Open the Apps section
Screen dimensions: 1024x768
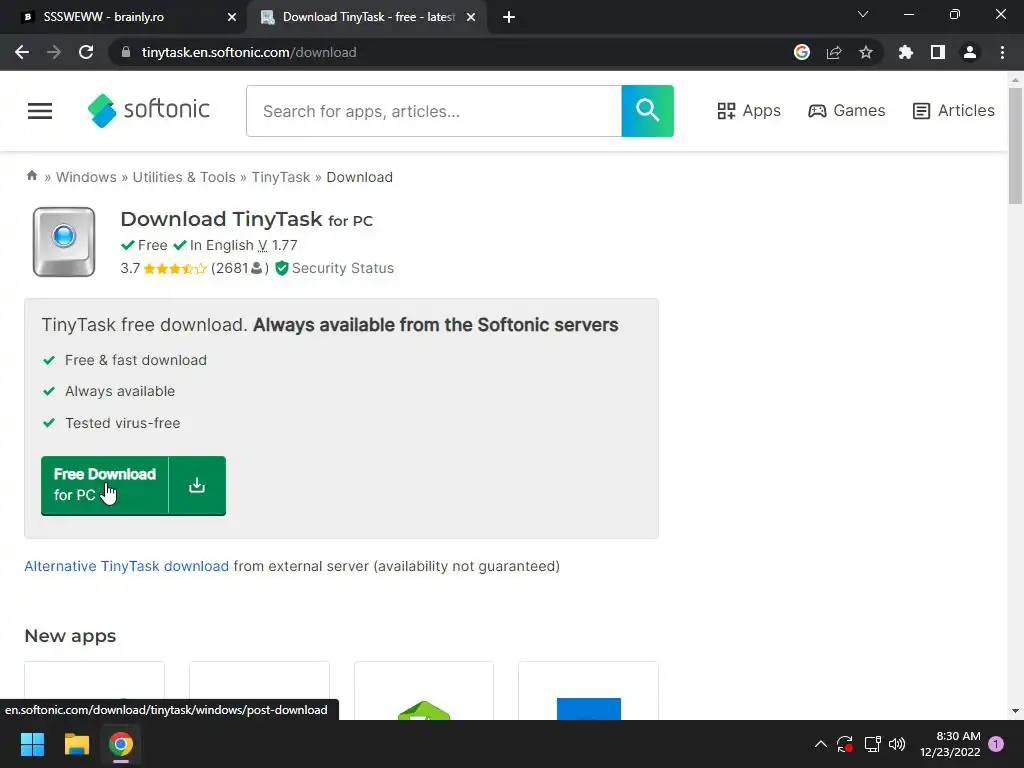748,111
